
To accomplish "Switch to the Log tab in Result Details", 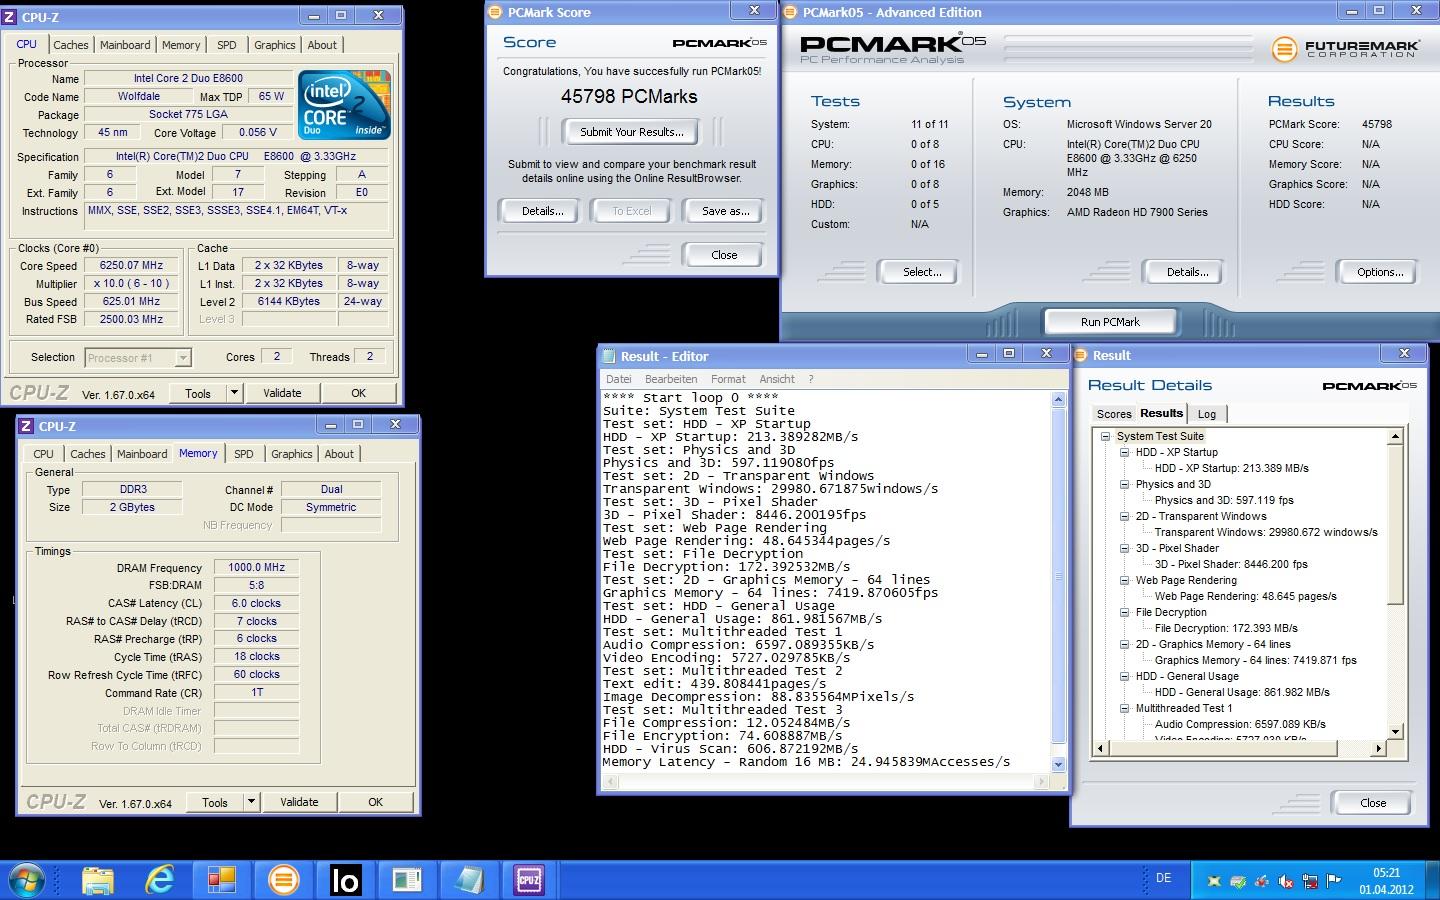I will click(x=1207, y=414).
